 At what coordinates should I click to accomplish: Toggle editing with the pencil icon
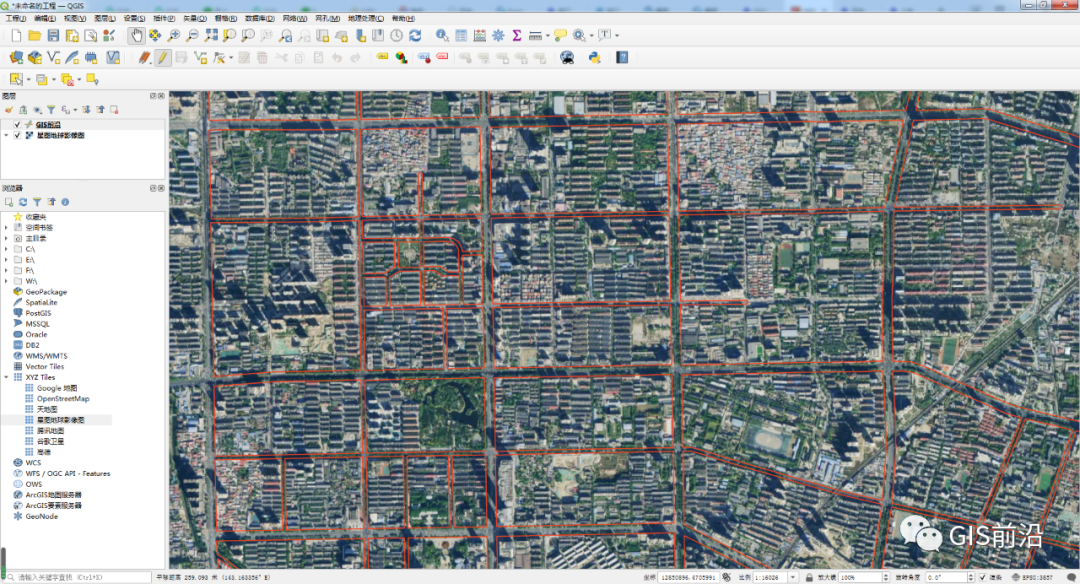[x=164, y=57]
